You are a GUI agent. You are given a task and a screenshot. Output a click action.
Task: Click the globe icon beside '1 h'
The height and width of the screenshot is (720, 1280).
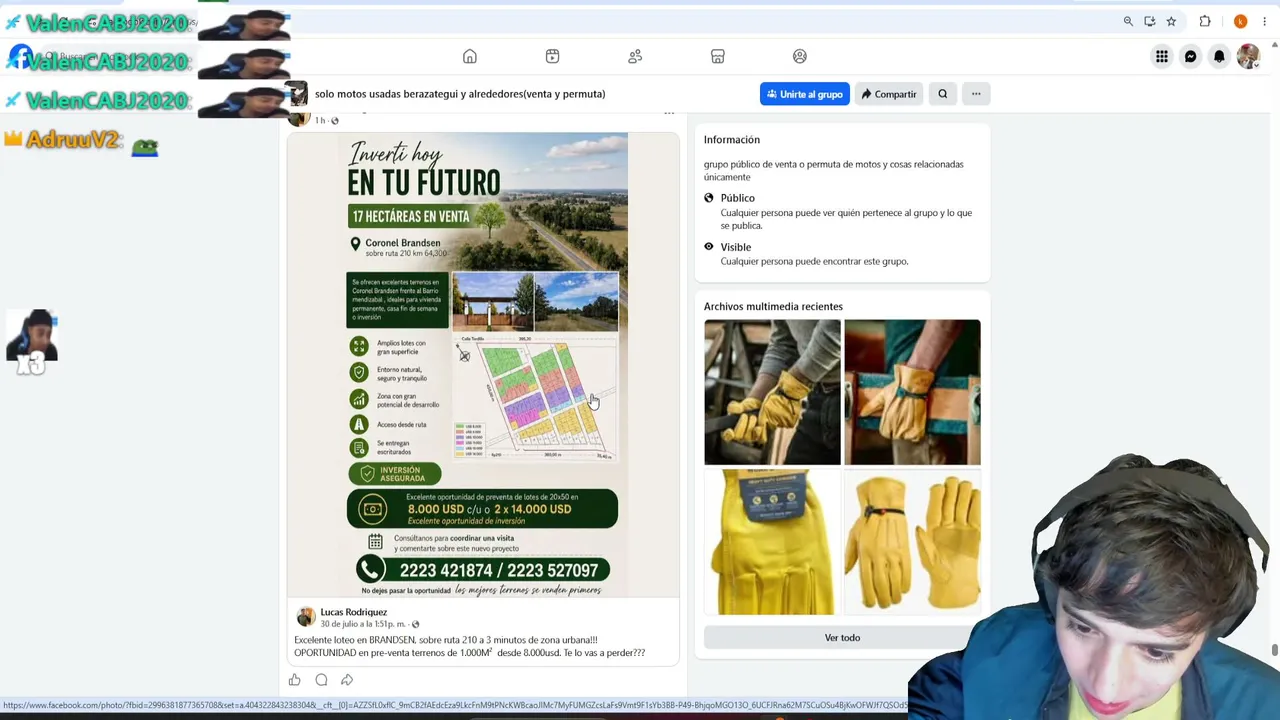point(334,121)
